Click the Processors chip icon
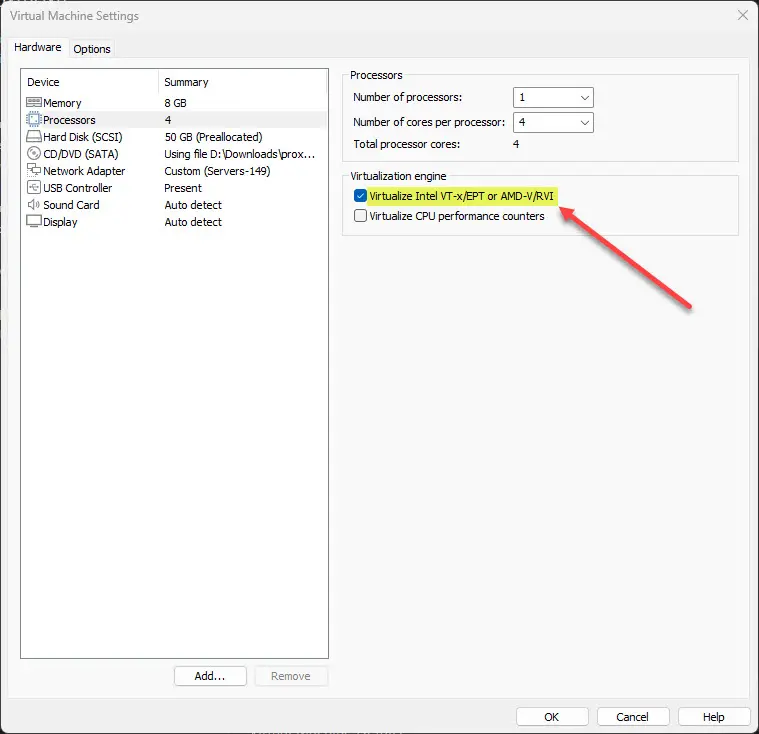759x734 pixels. 33,120
